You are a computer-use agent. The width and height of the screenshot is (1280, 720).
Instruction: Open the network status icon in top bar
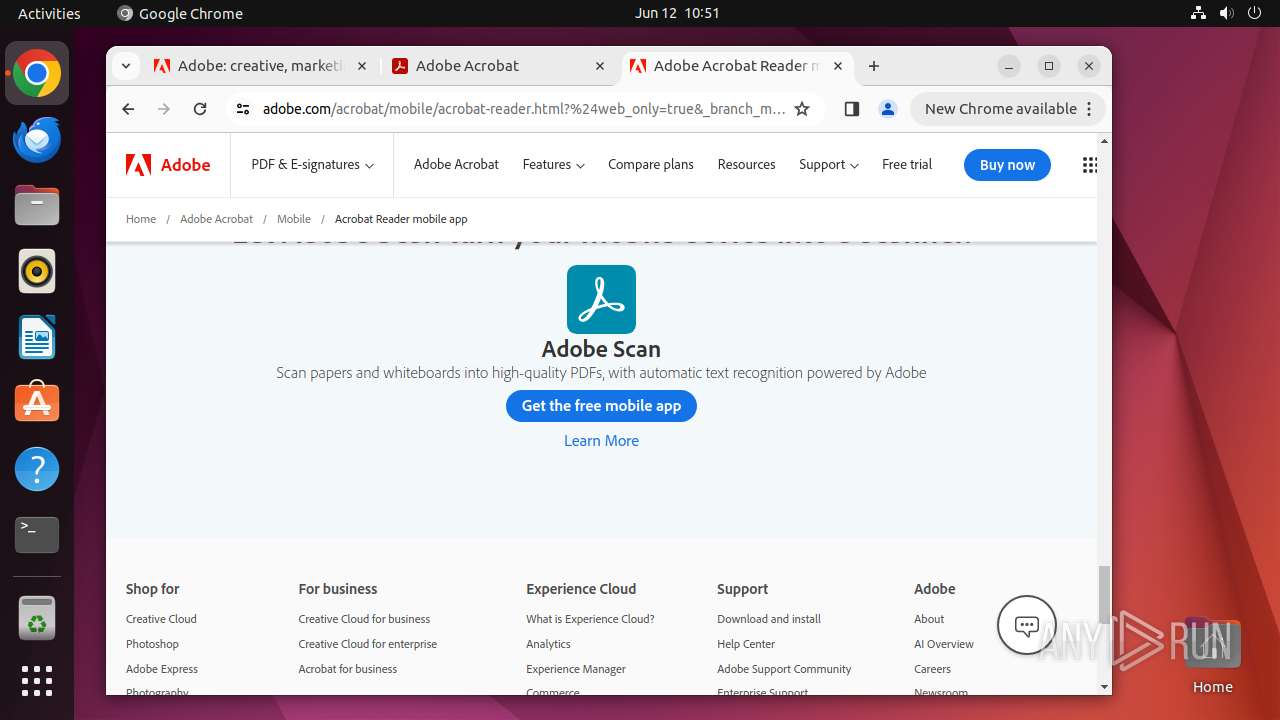[x=1199, y=13]
